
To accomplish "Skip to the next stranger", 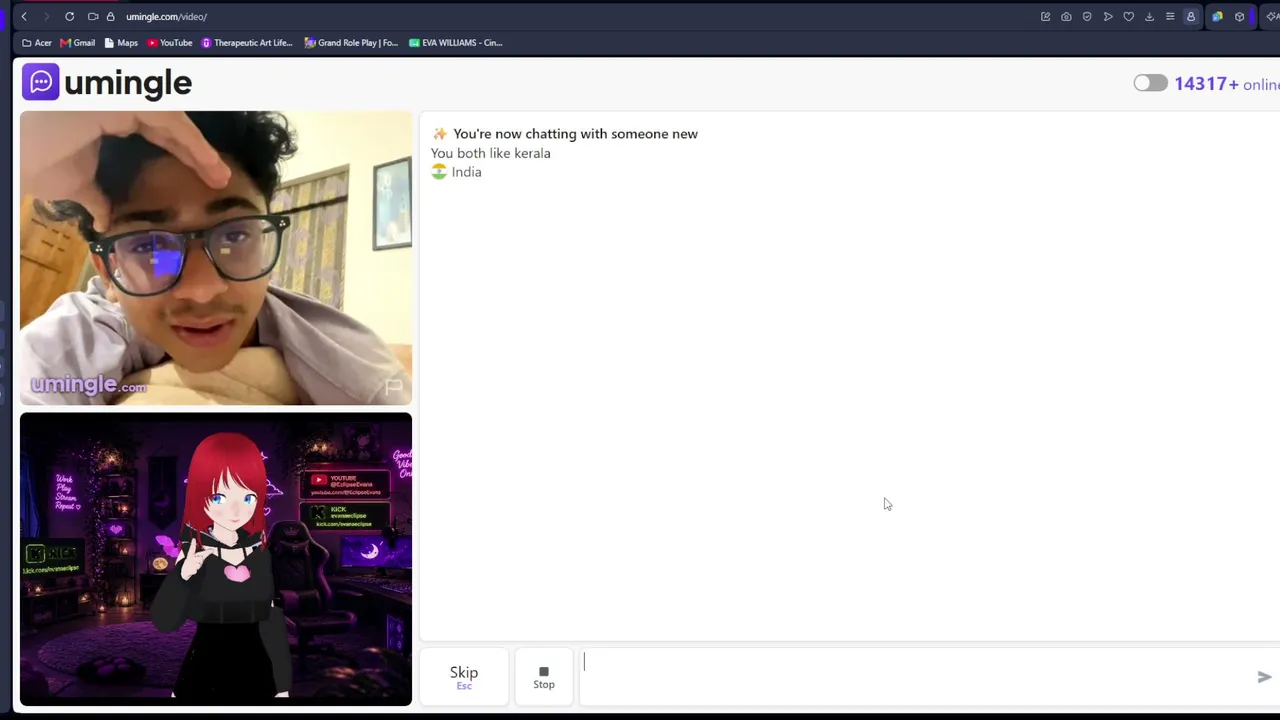I will pos(464,677).
